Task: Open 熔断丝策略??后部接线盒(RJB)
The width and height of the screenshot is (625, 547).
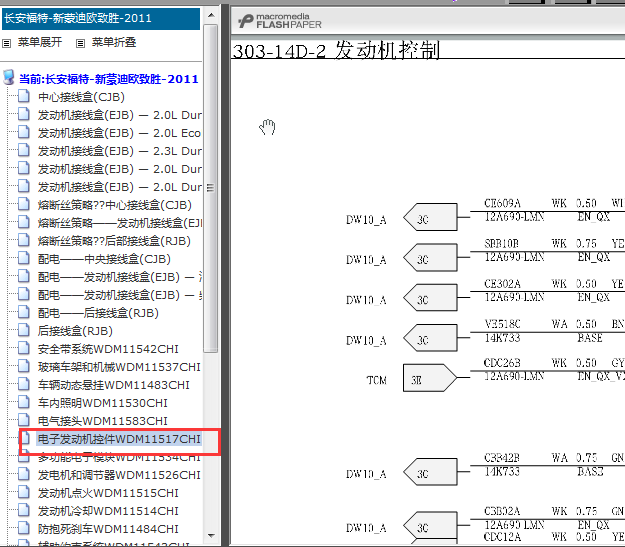Action: pos(114,241)
